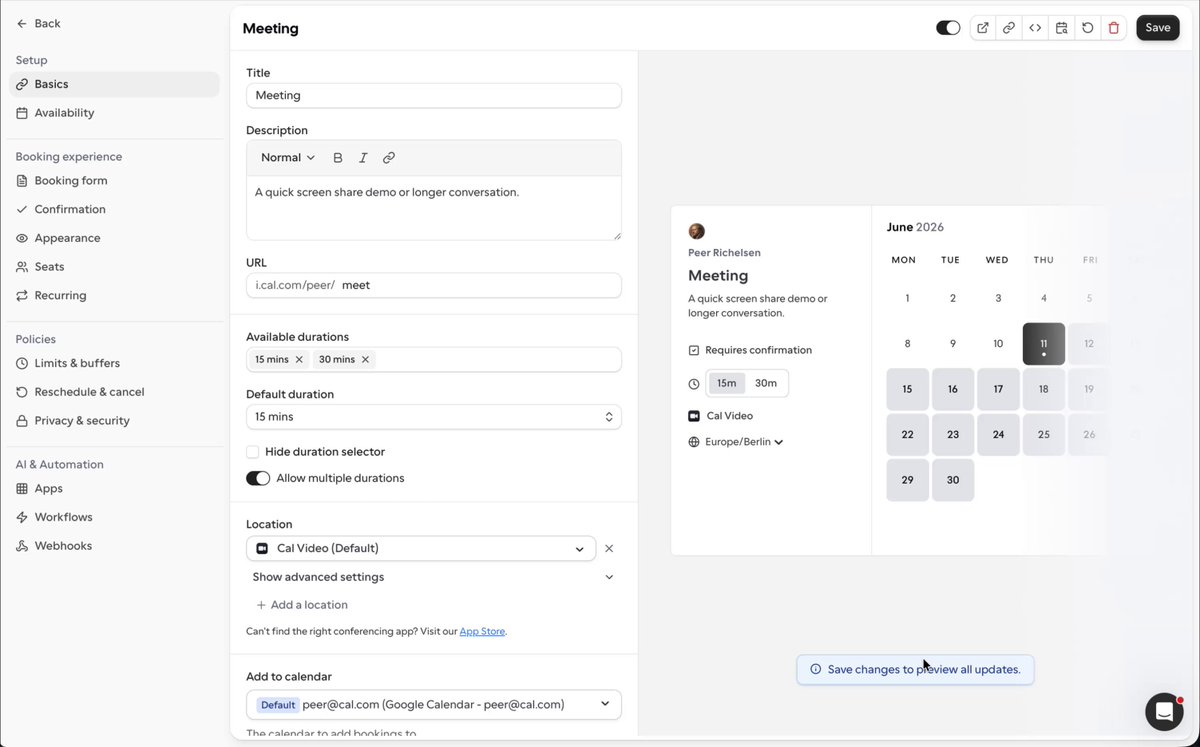Open event preview in new tab icon
Screen dimensions: 1200x747
[983, 28]
